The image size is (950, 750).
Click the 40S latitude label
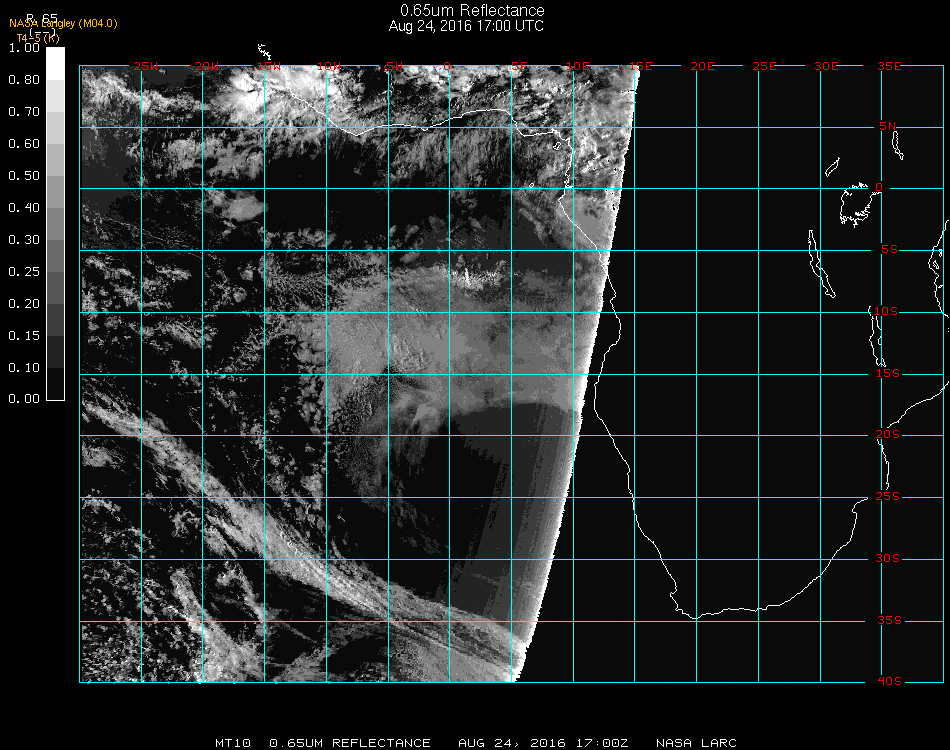[x=888, y=681]
